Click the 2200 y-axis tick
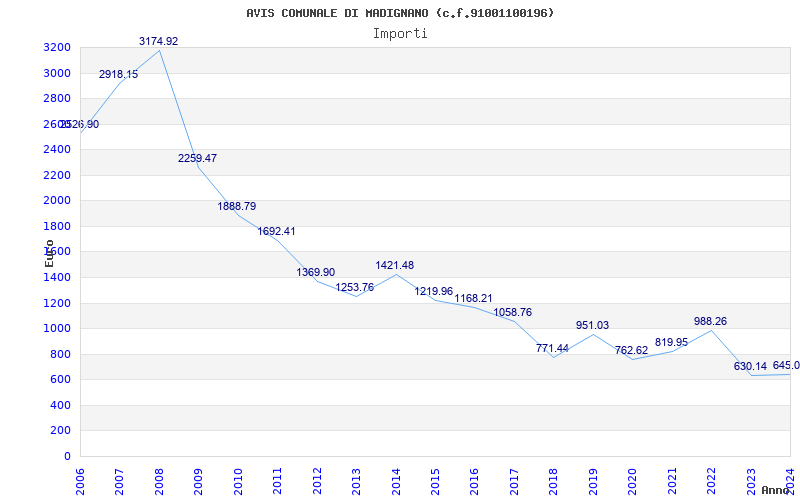The width and height of the screenshot is (800, 500). tap(57, 176)
